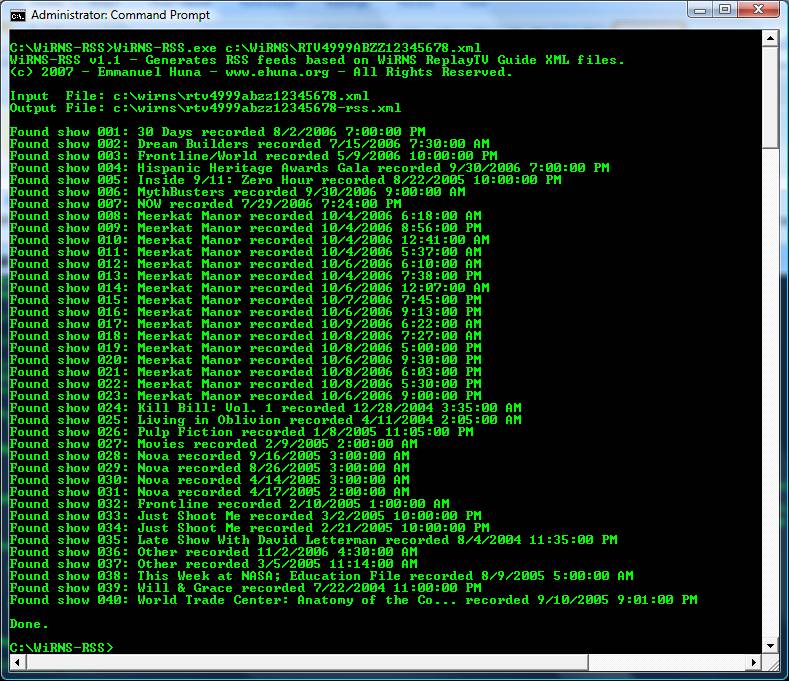789x681 pixels.
Task: Click show 001 '30 Days' line
Action: pos(217,132)
